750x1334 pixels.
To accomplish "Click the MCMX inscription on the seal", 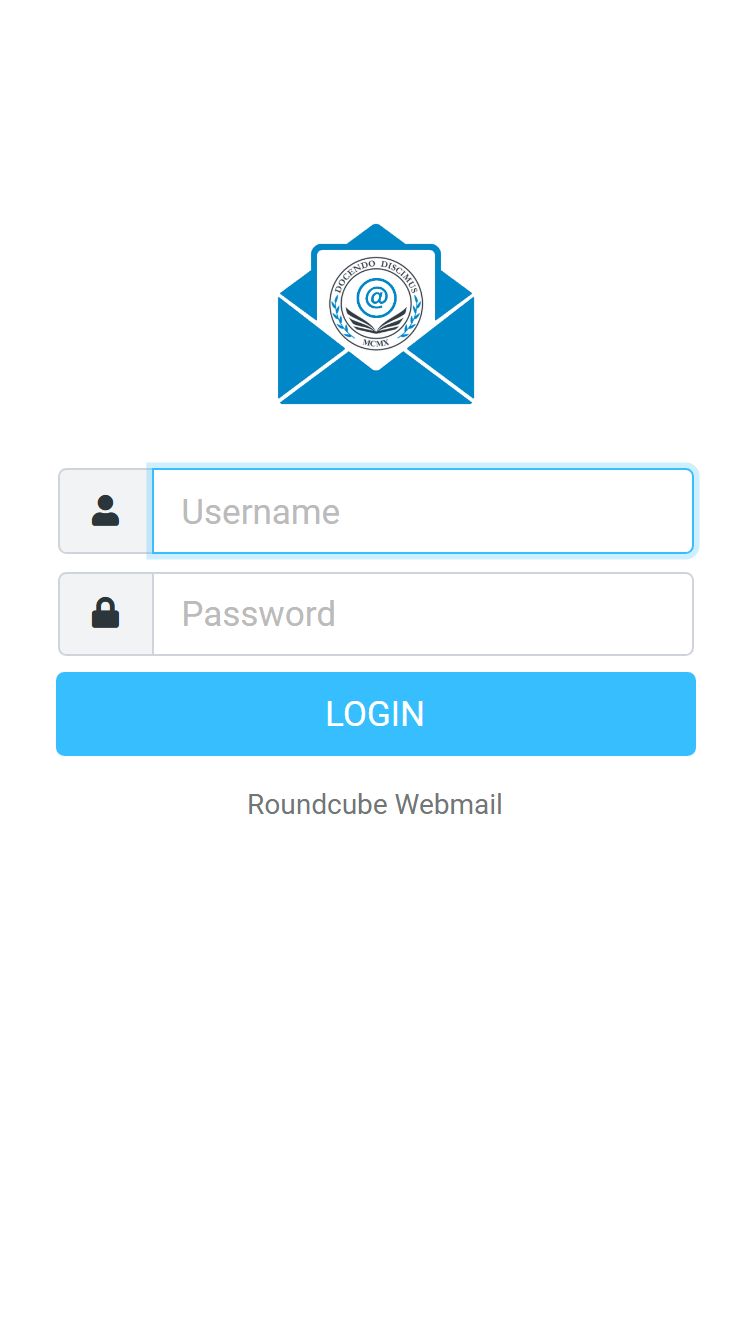I will (376, 341).
